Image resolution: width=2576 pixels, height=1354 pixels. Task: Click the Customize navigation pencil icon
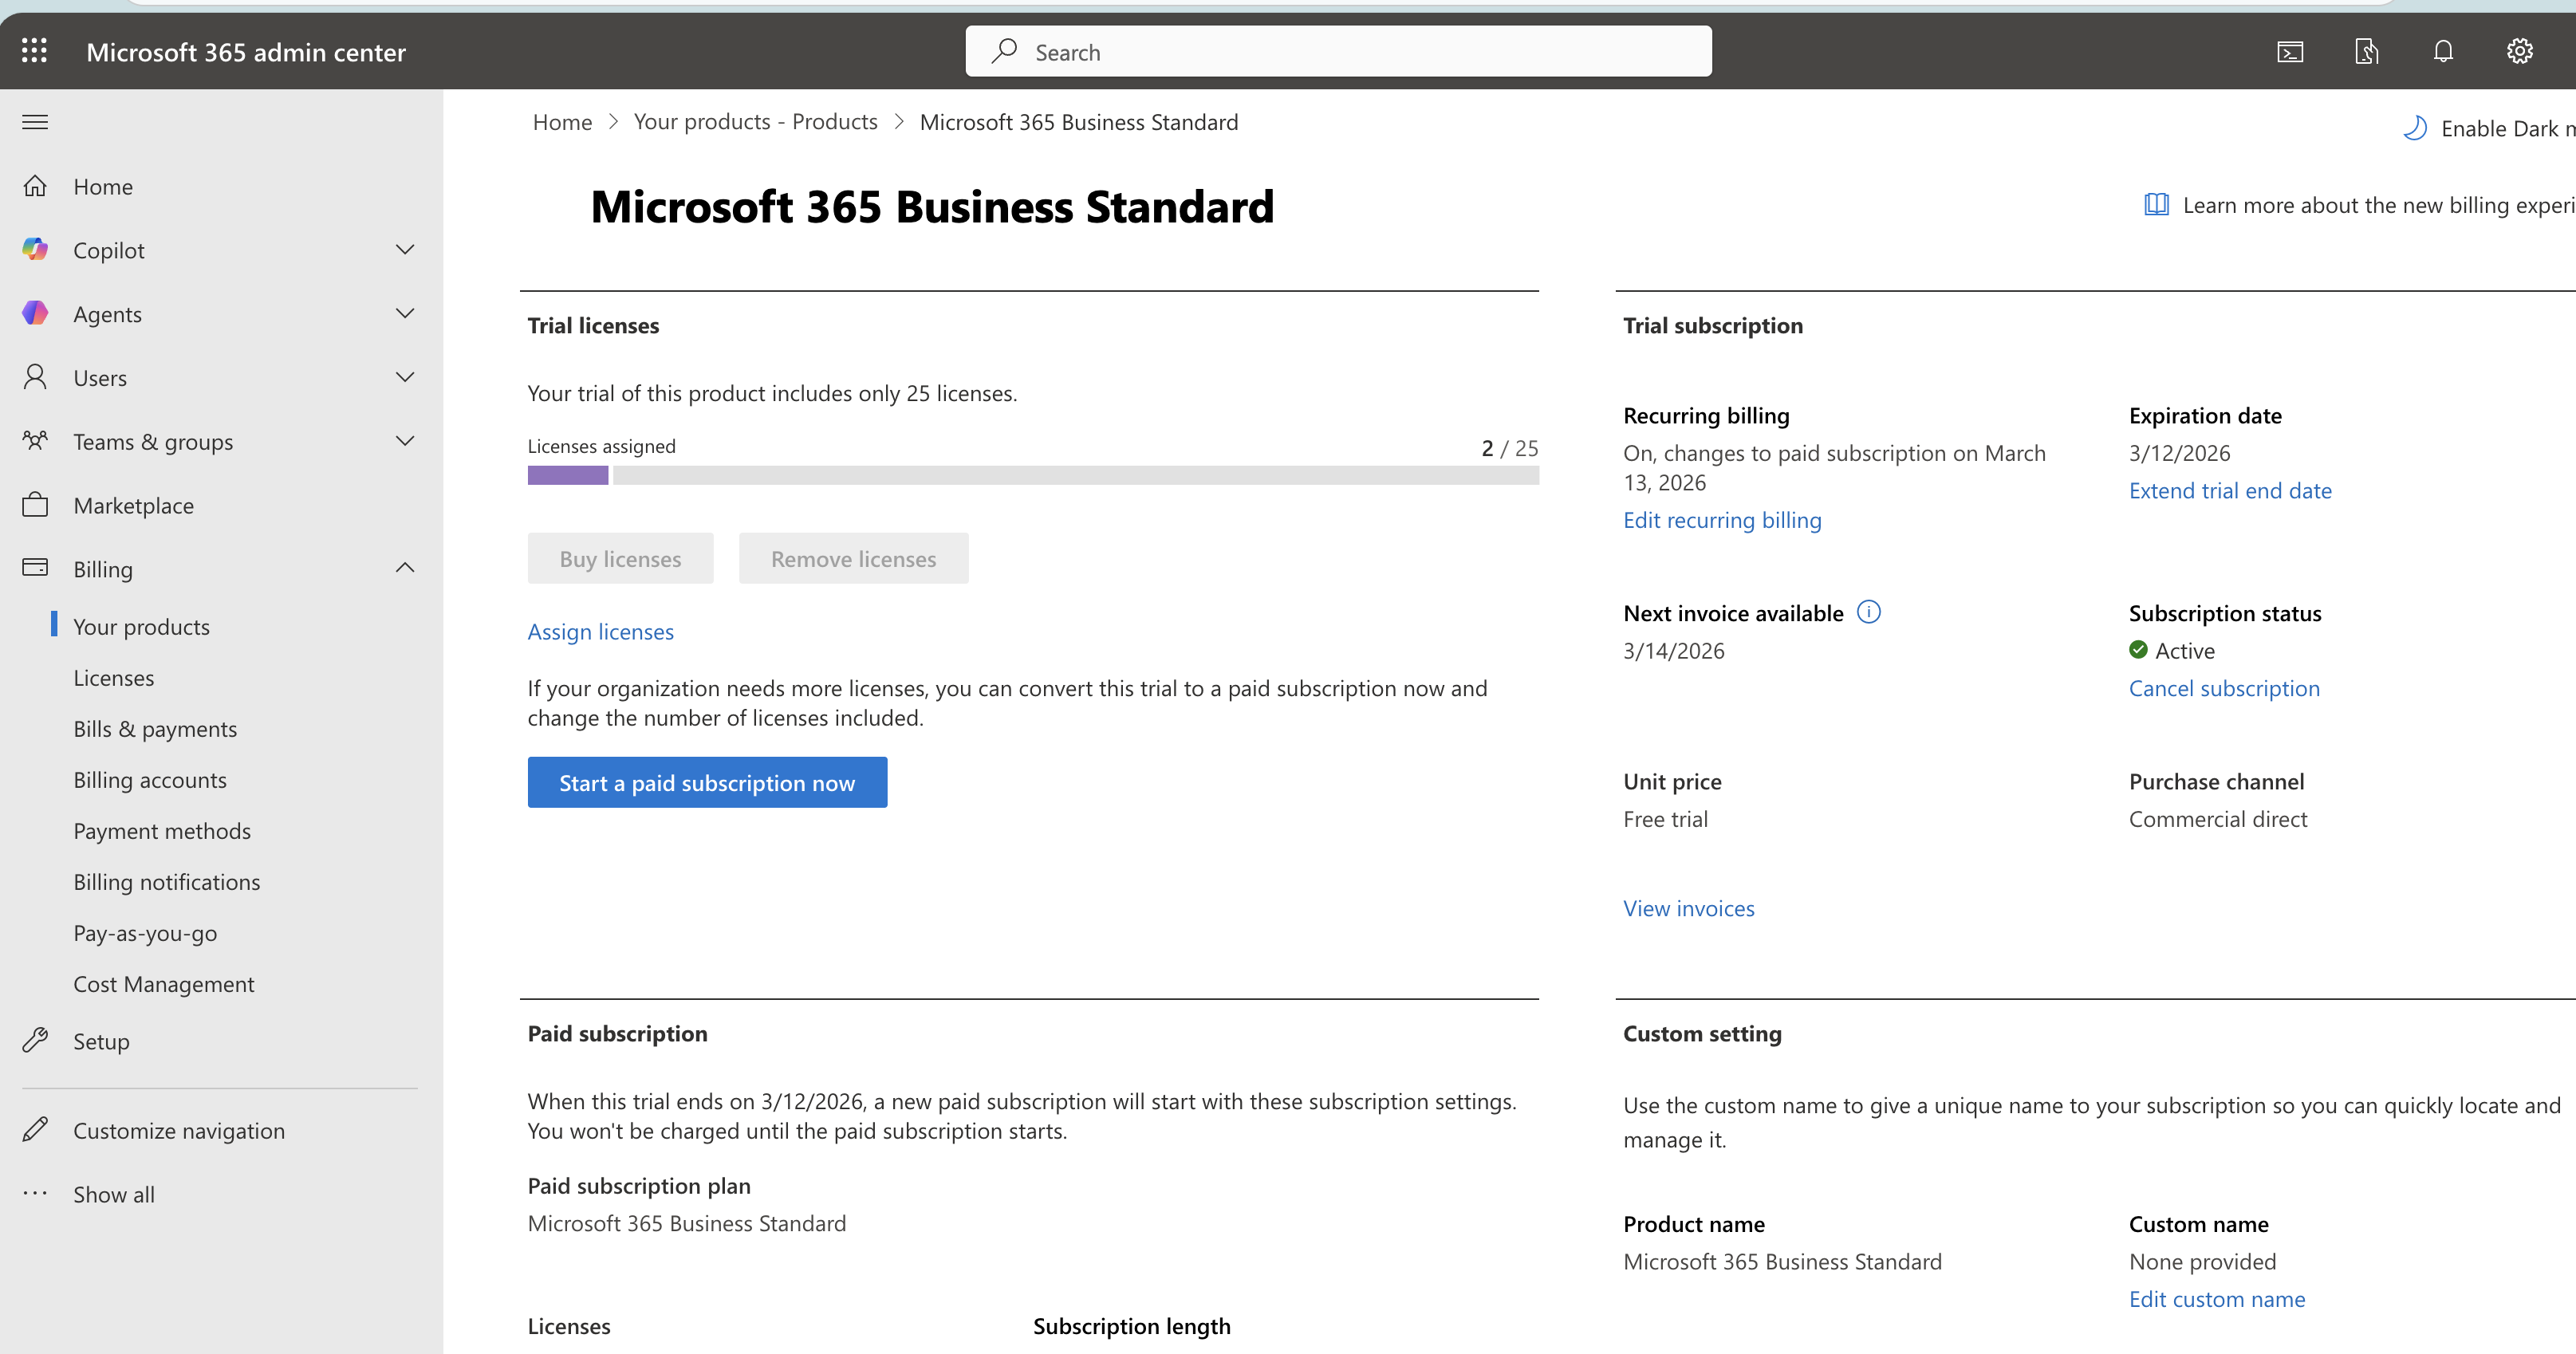pyautogui.click(x=35, y=1130)
